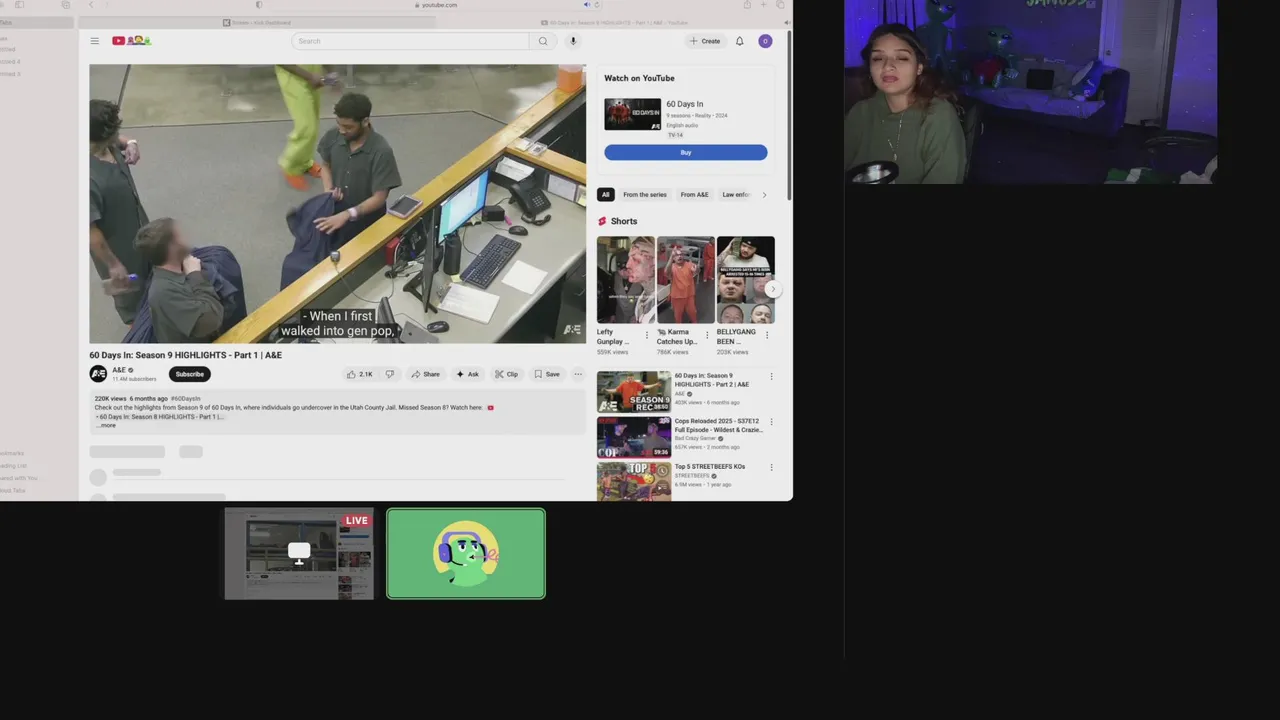This screenshot has width=1280, height=720.
Task: Share the video
Action: pos(425,374)
